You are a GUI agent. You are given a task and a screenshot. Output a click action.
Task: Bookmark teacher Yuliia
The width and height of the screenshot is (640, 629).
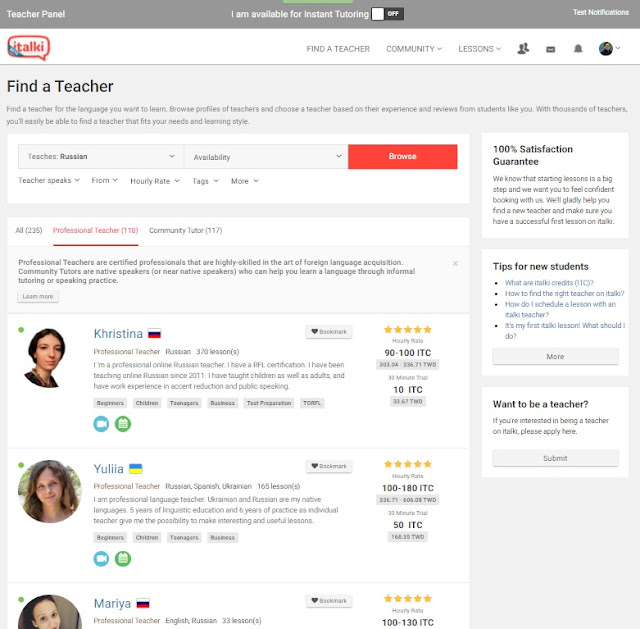point(329,466)
